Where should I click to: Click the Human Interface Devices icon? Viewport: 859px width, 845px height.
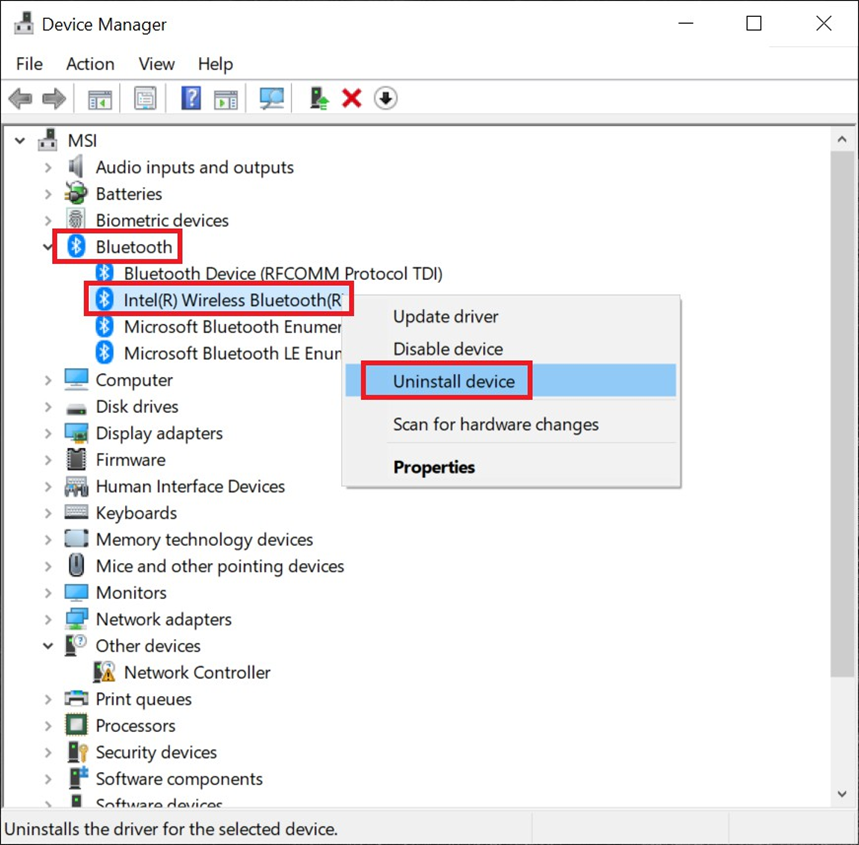76,486
